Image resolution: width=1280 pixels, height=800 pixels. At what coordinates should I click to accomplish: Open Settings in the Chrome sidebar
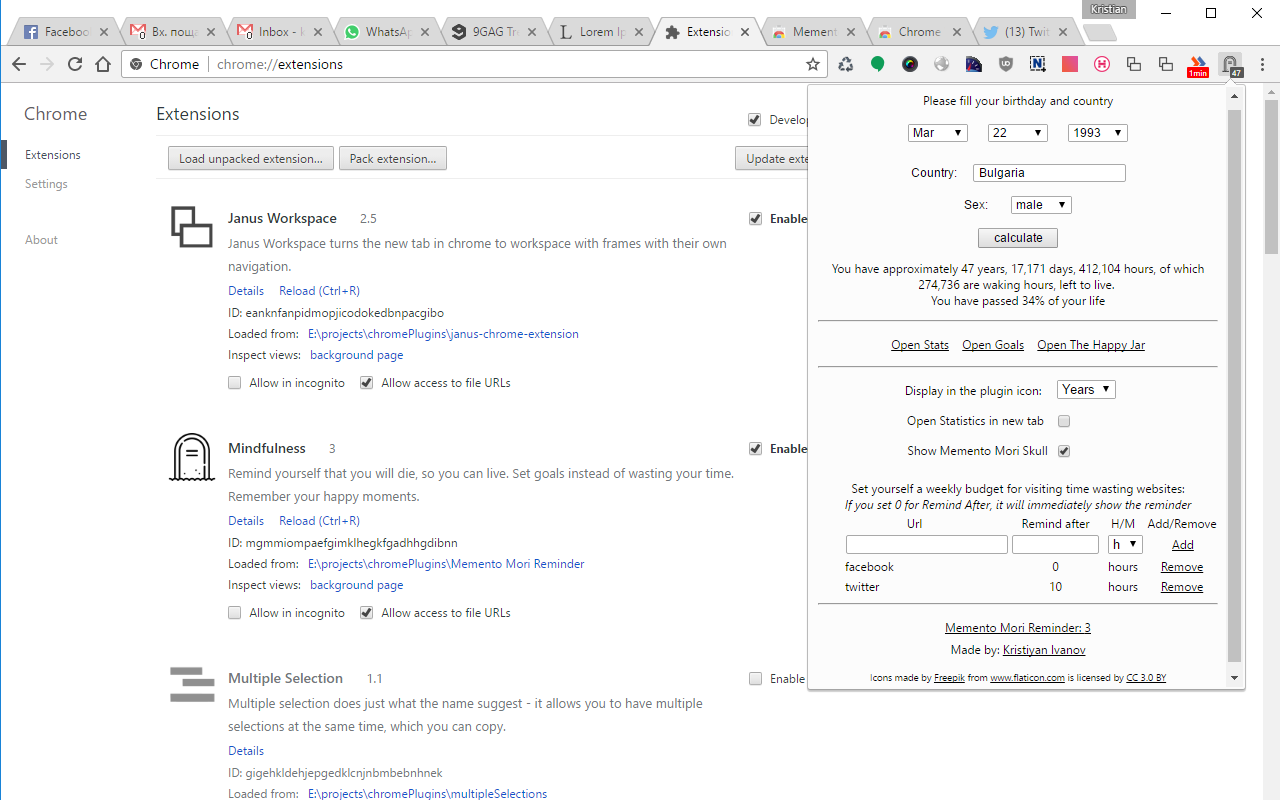coord(46,183)
